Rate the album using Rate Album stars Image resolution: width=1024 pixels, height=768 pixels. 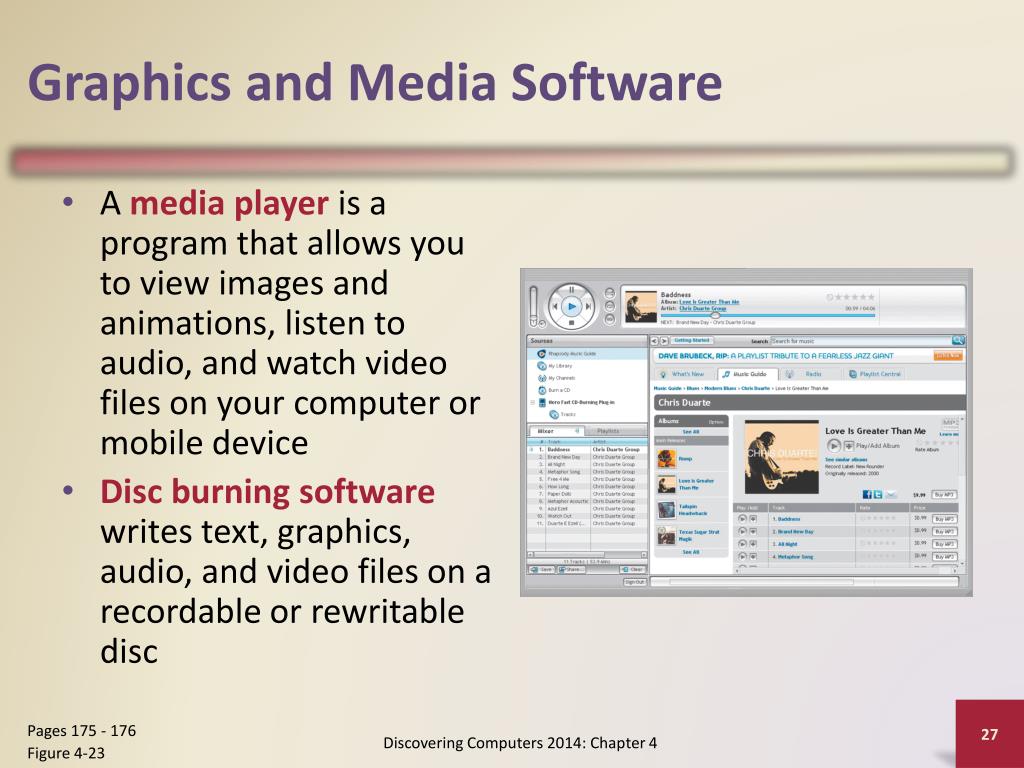[x=936, y=443]
